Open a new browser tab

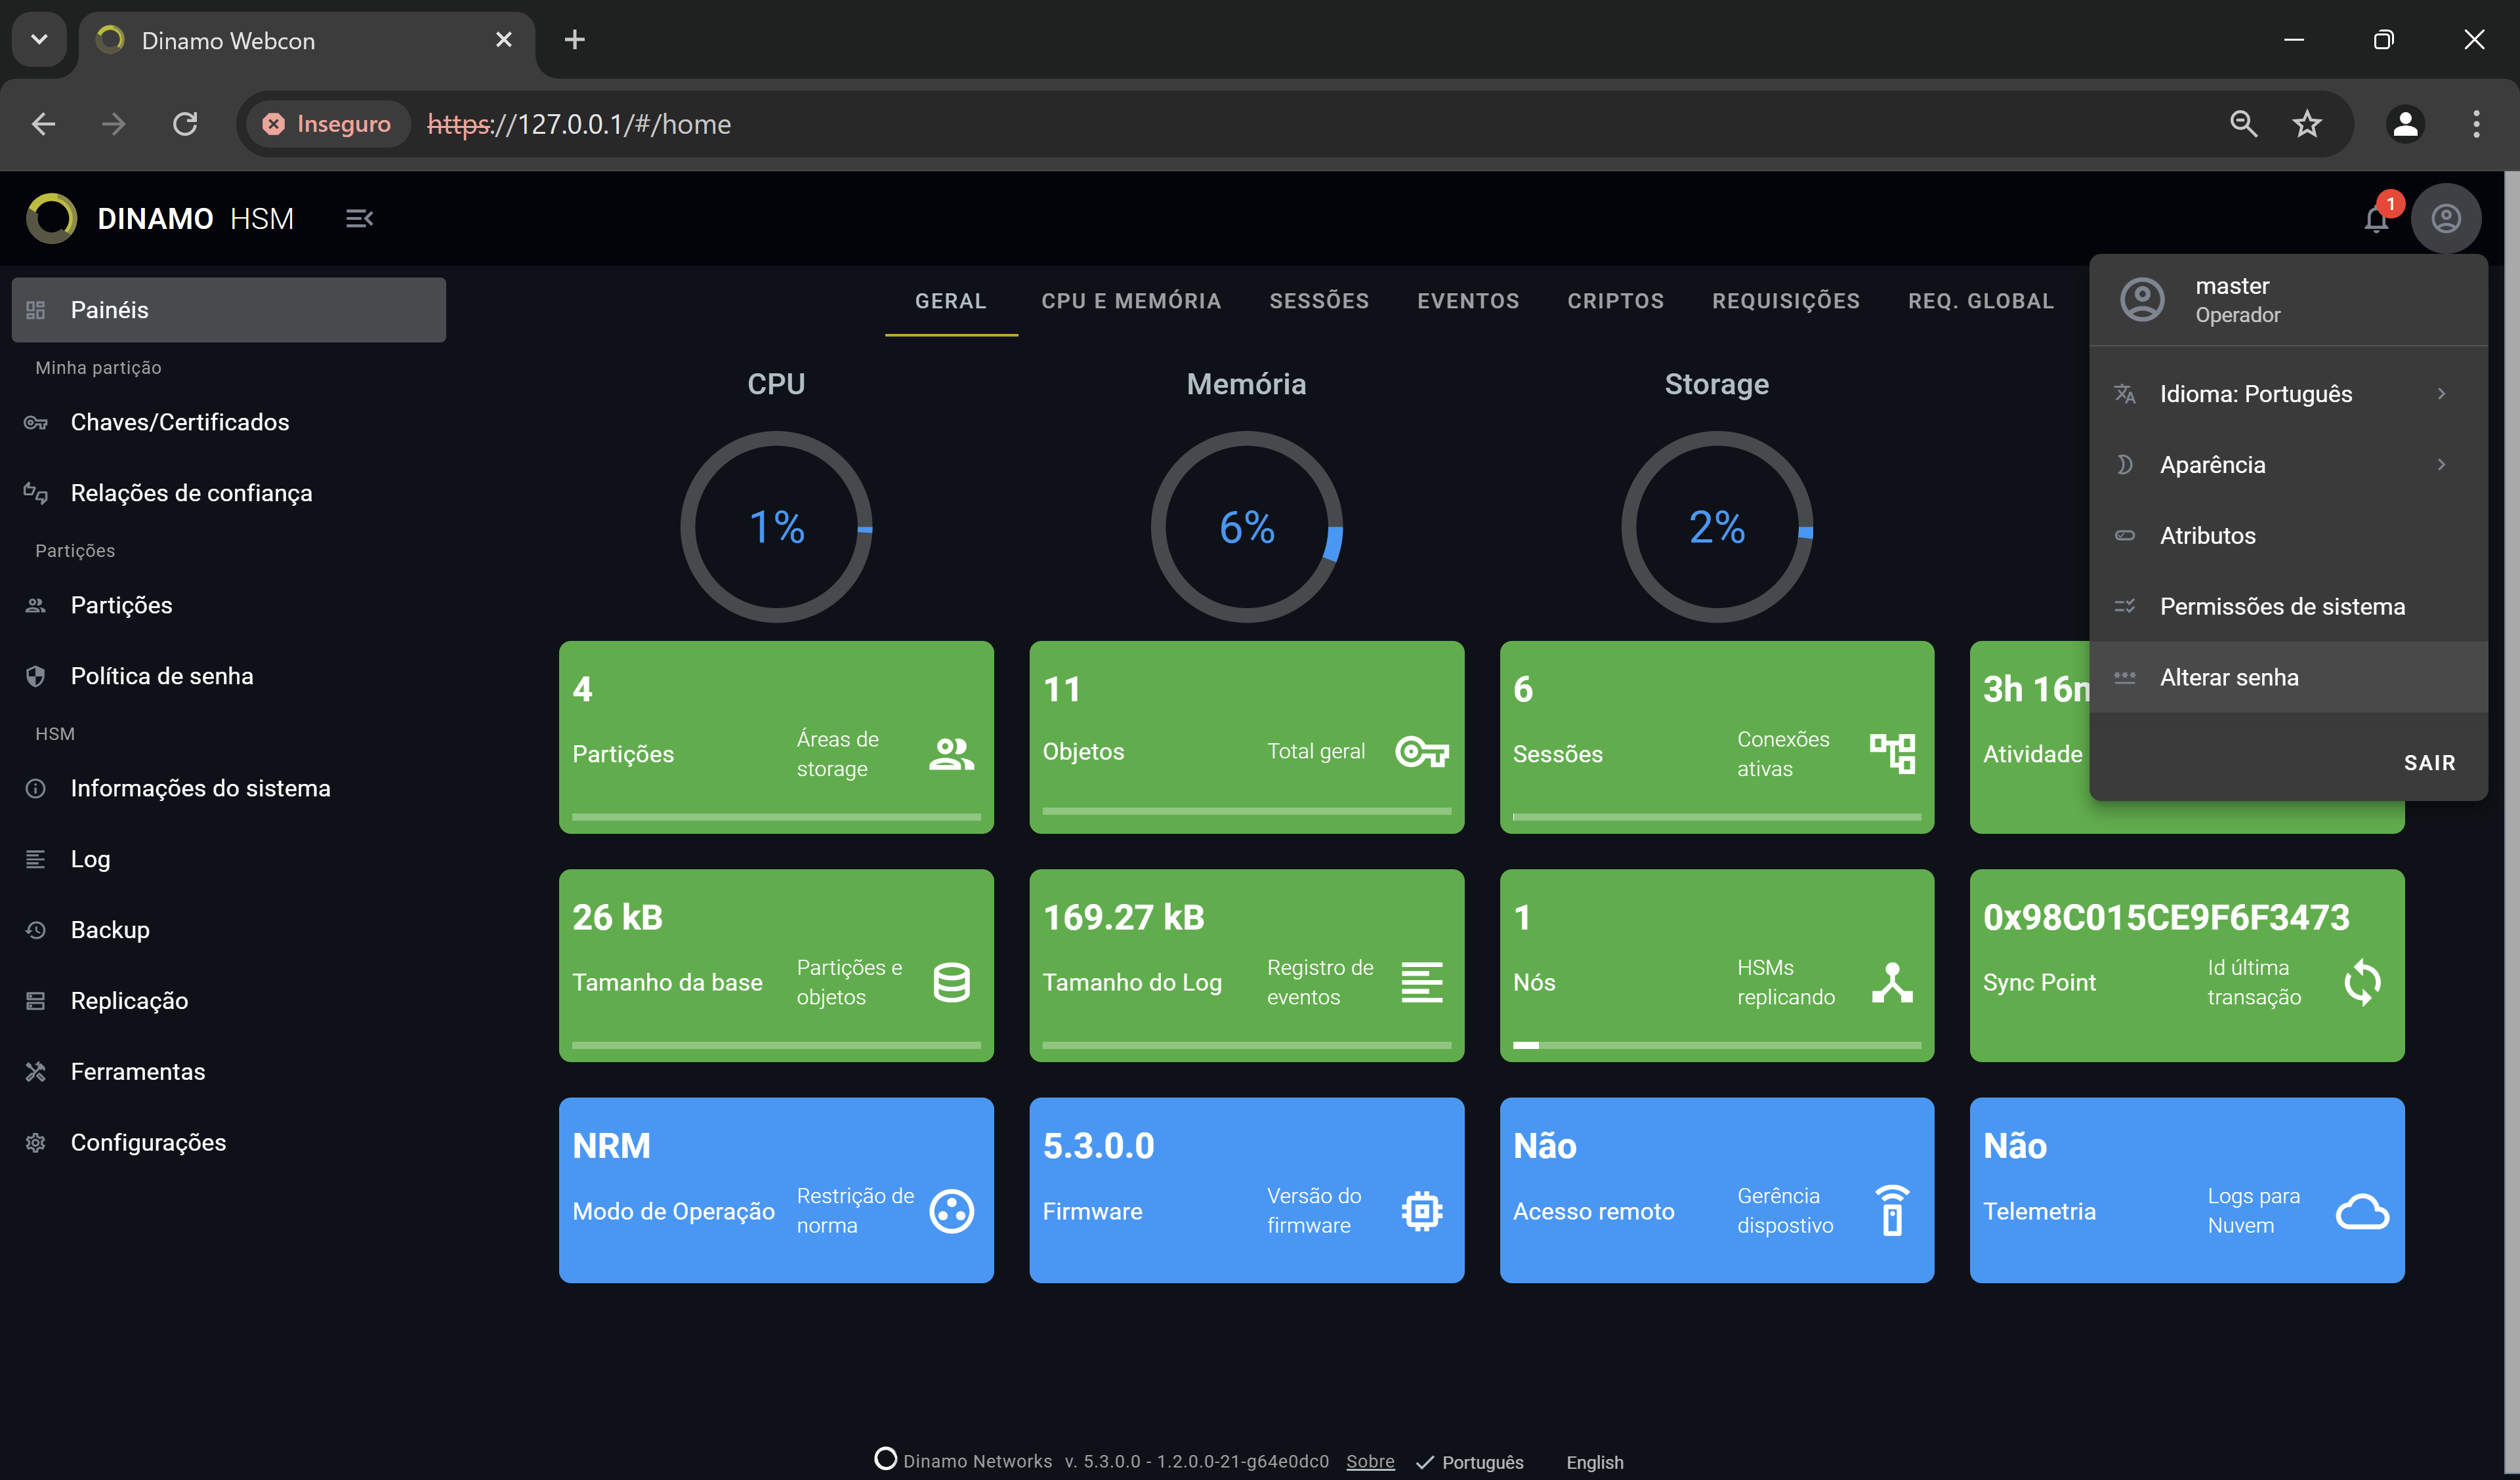(x=574, y=40)
